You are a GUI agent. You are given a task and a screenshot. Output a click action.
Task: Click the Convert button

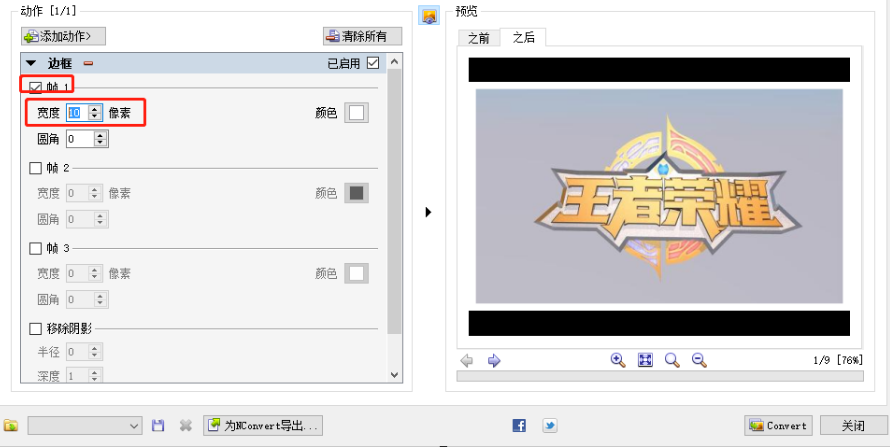click(778, 425)
